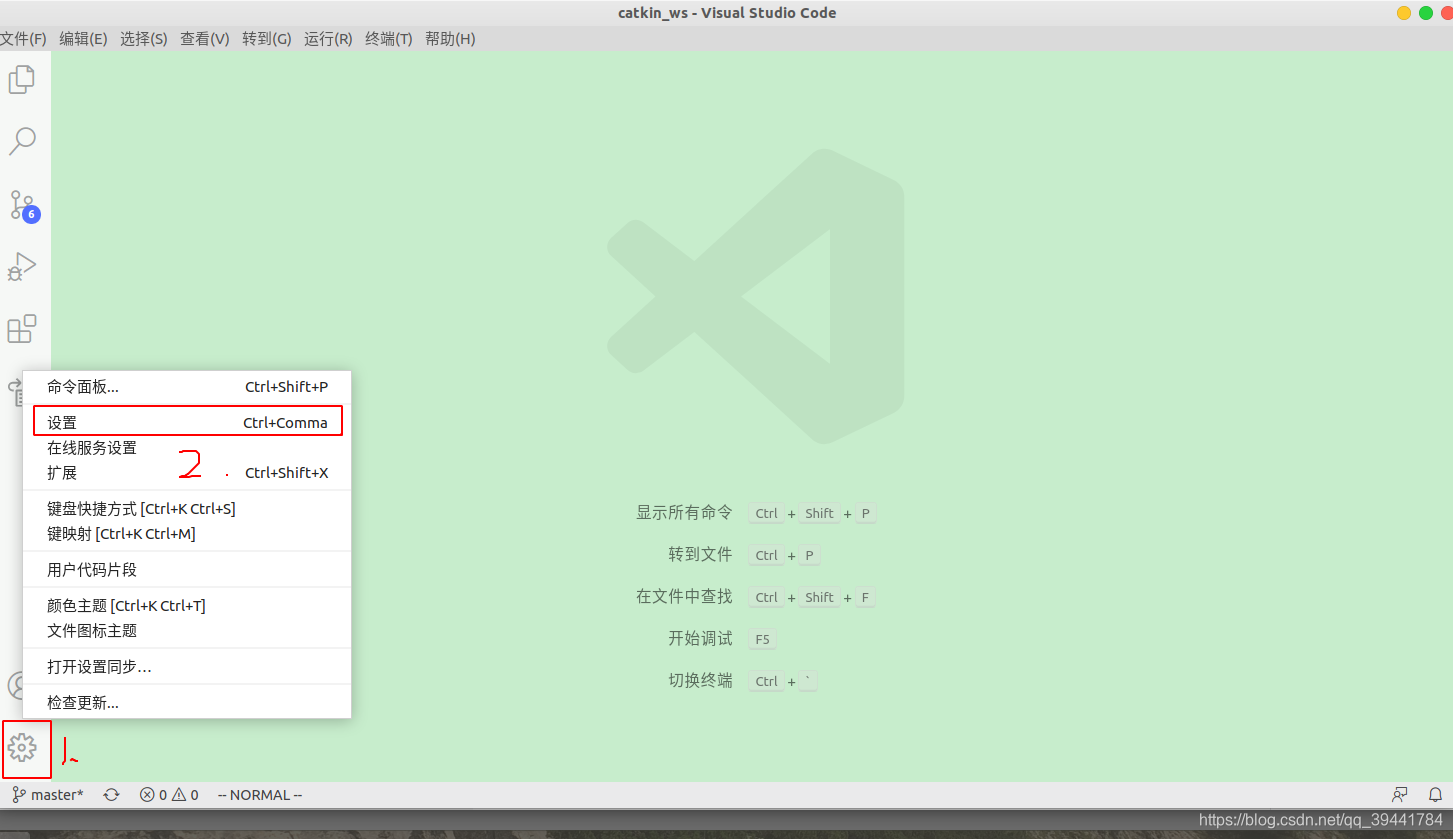Image resolution: width=1453 pixels, height=839 pixels.
Task: Open Source Control view with badge 6
Action: (24, 205)
